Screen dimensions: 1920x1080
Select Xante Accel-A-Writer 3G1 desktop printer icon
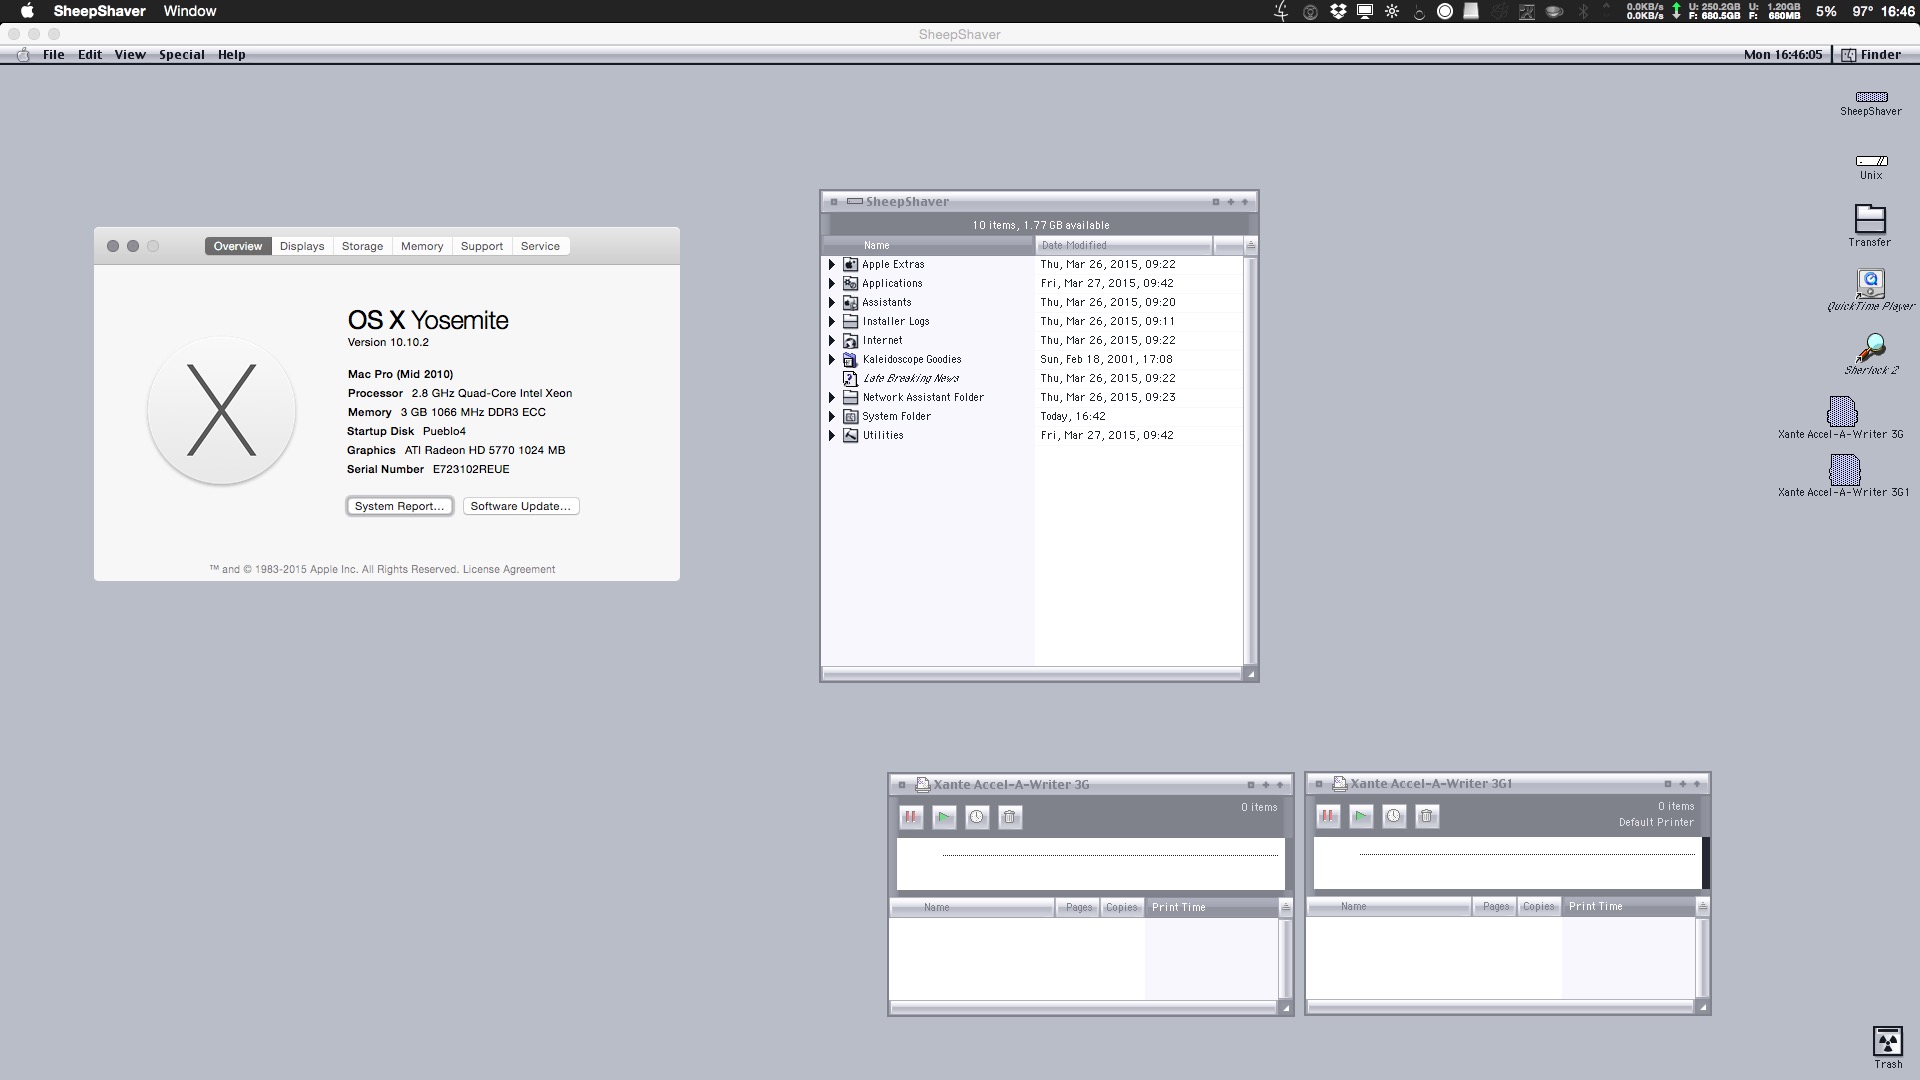point(1844,470)
